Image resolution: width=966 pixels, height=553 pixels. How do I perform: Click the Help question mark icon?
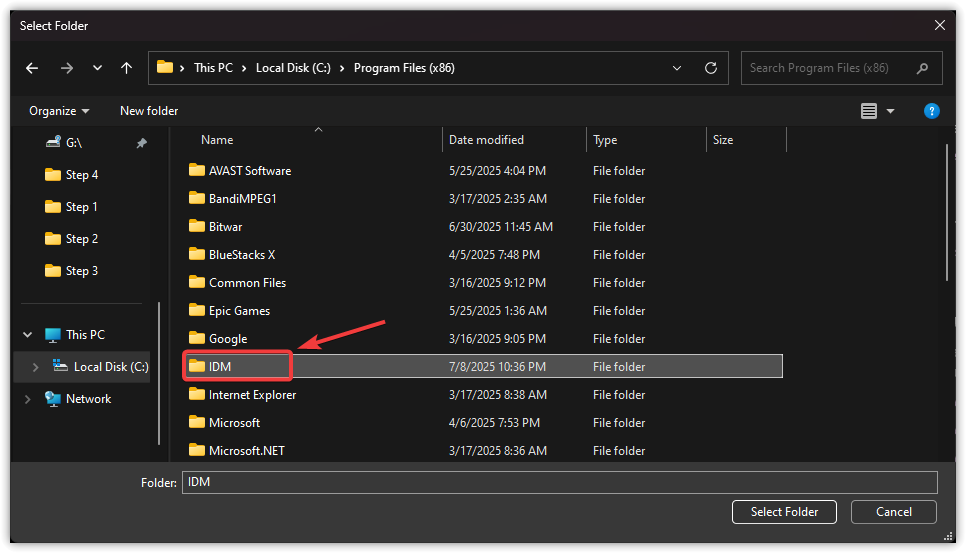coord(931,111)
